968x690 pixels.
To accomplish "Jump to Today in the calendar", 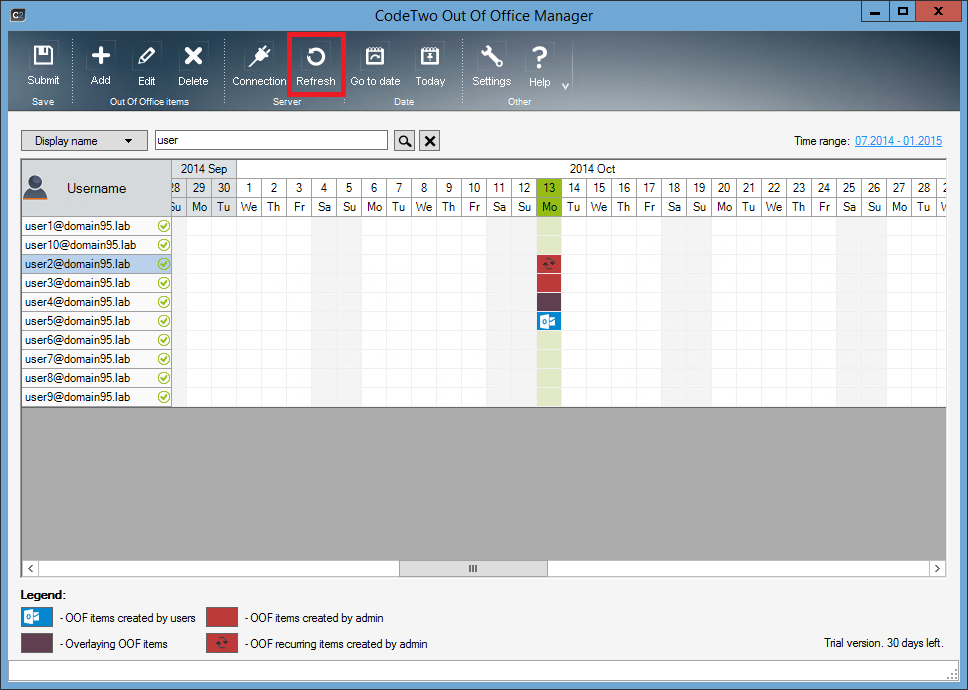I will point(430,65).
